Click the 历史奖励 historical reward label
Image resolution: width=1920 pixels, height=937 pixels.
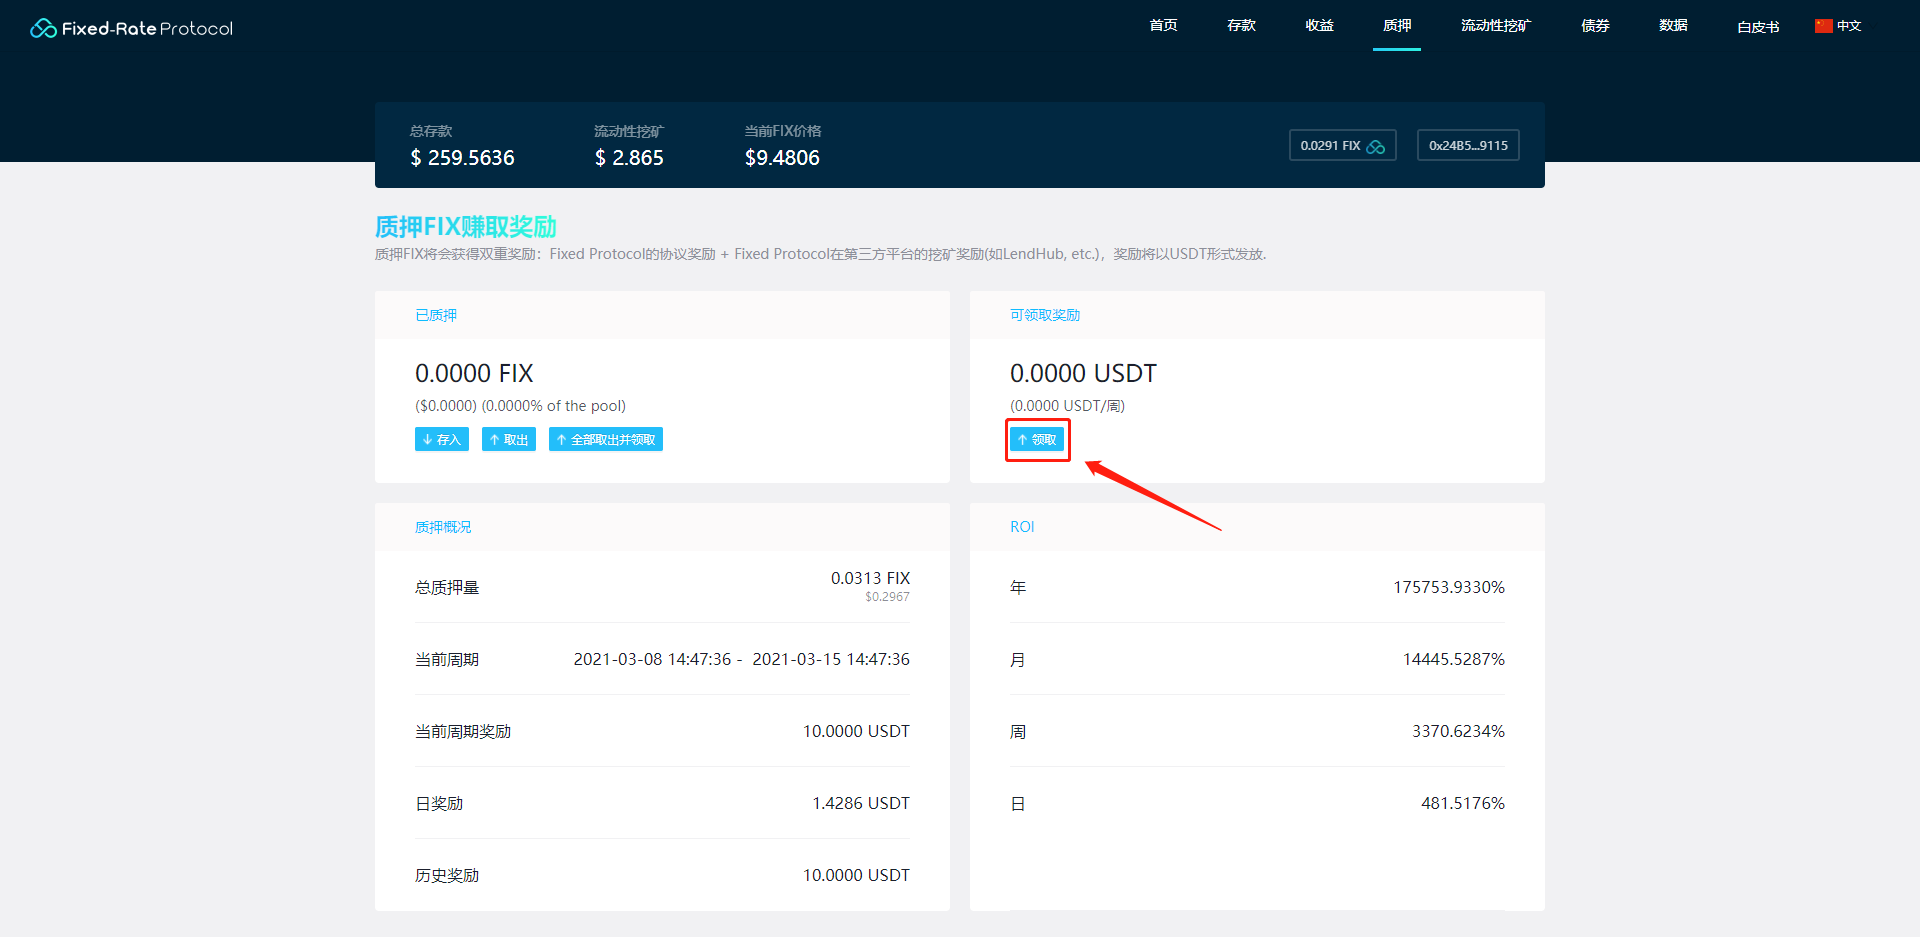click(447, 875)
